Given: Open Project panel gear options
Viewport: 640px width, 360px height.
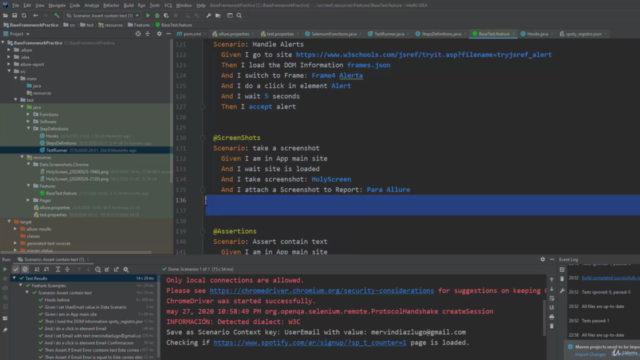Looking at the screenshot, I should pos(159,34).
